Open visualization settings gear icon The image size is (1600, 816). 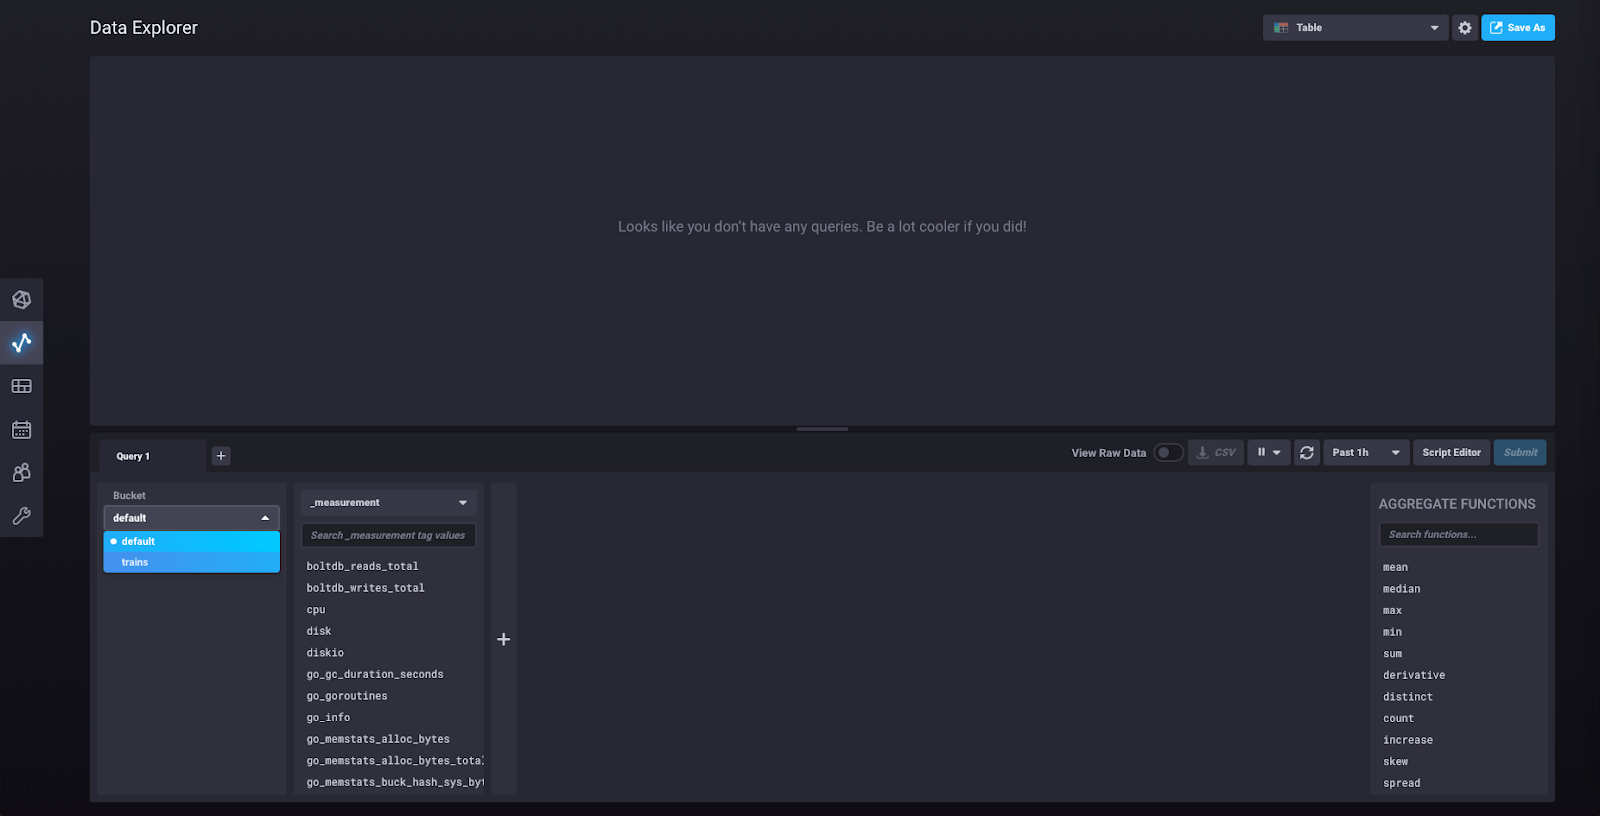pyautogui.click(x=1465, y=28)
